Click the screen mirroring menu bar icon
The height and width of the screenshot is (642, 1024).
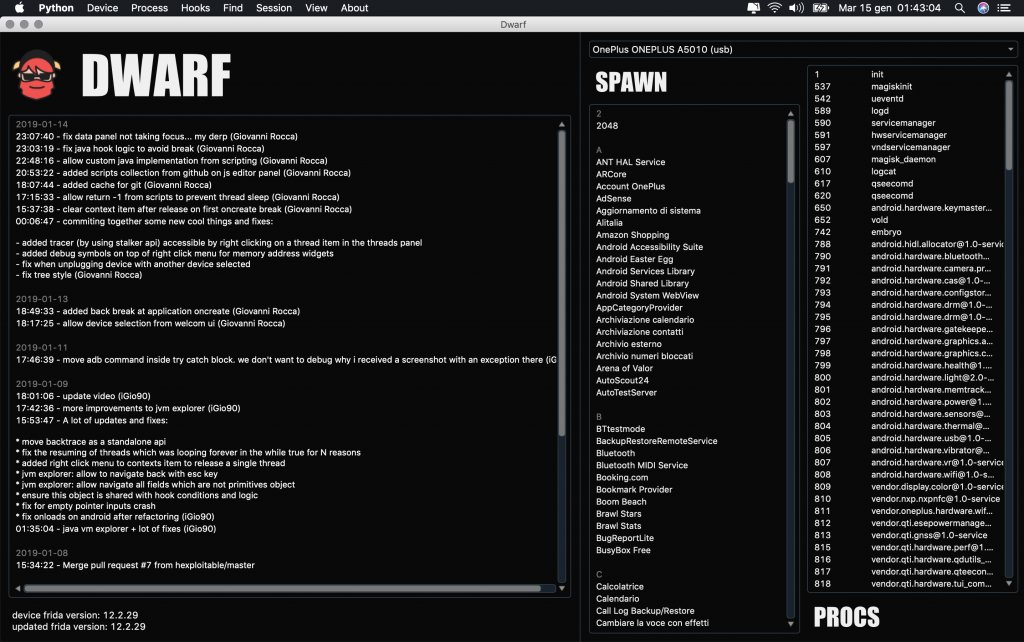click(x=753, y=8)
